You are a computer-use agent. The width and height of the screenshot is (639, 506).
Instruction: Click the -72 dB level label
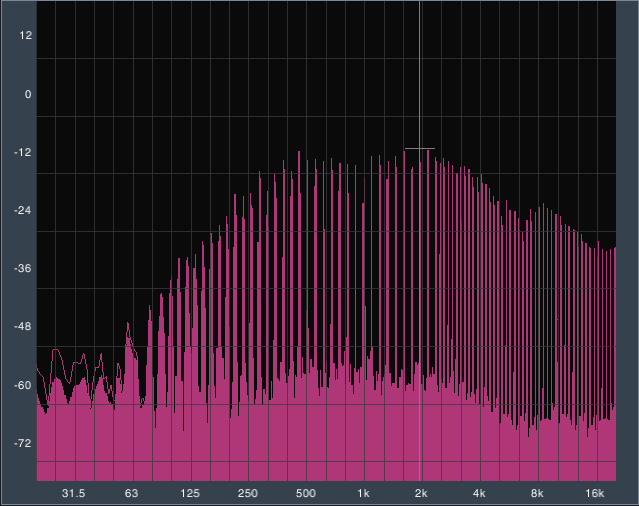point(23,443)
